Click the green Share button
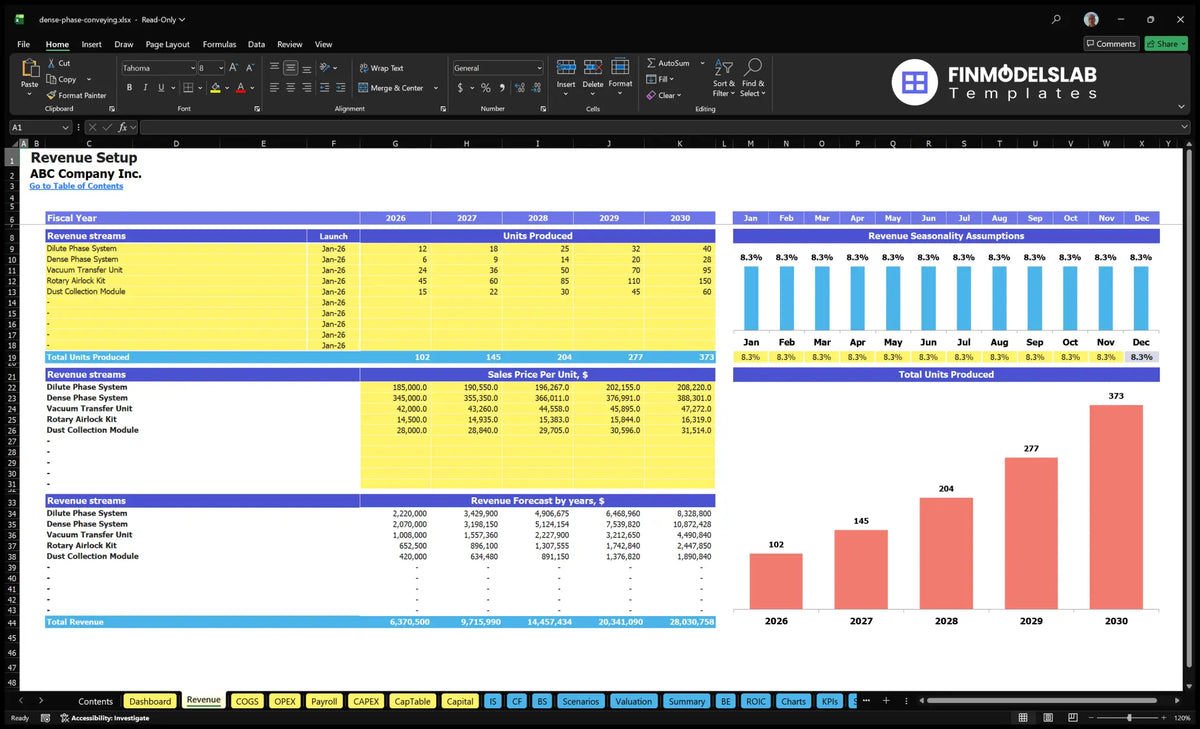Viewport: 1200px width, 729px height. 1166,44
